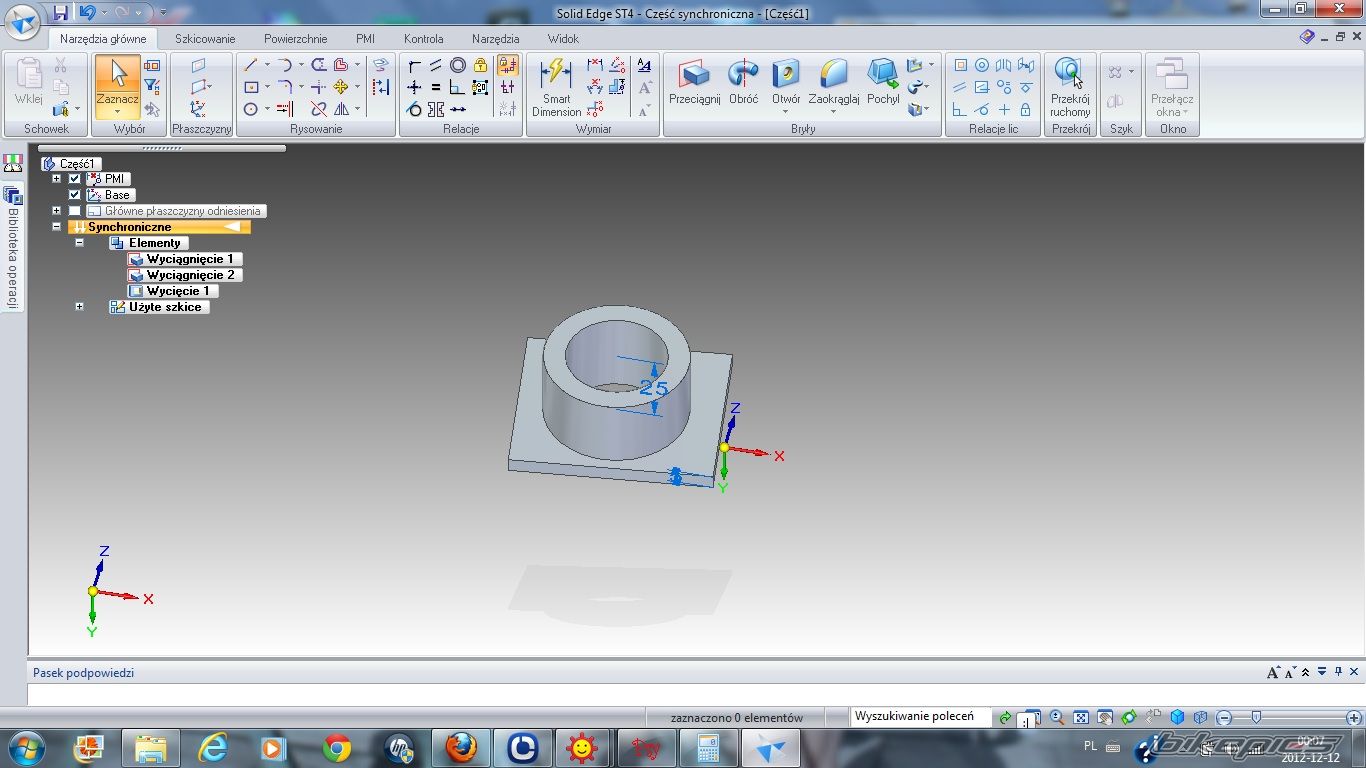Expand the PMI tree node
The width and height of the screenshot is (1366, 768).
pyautogui.click(x=57, y=179)
